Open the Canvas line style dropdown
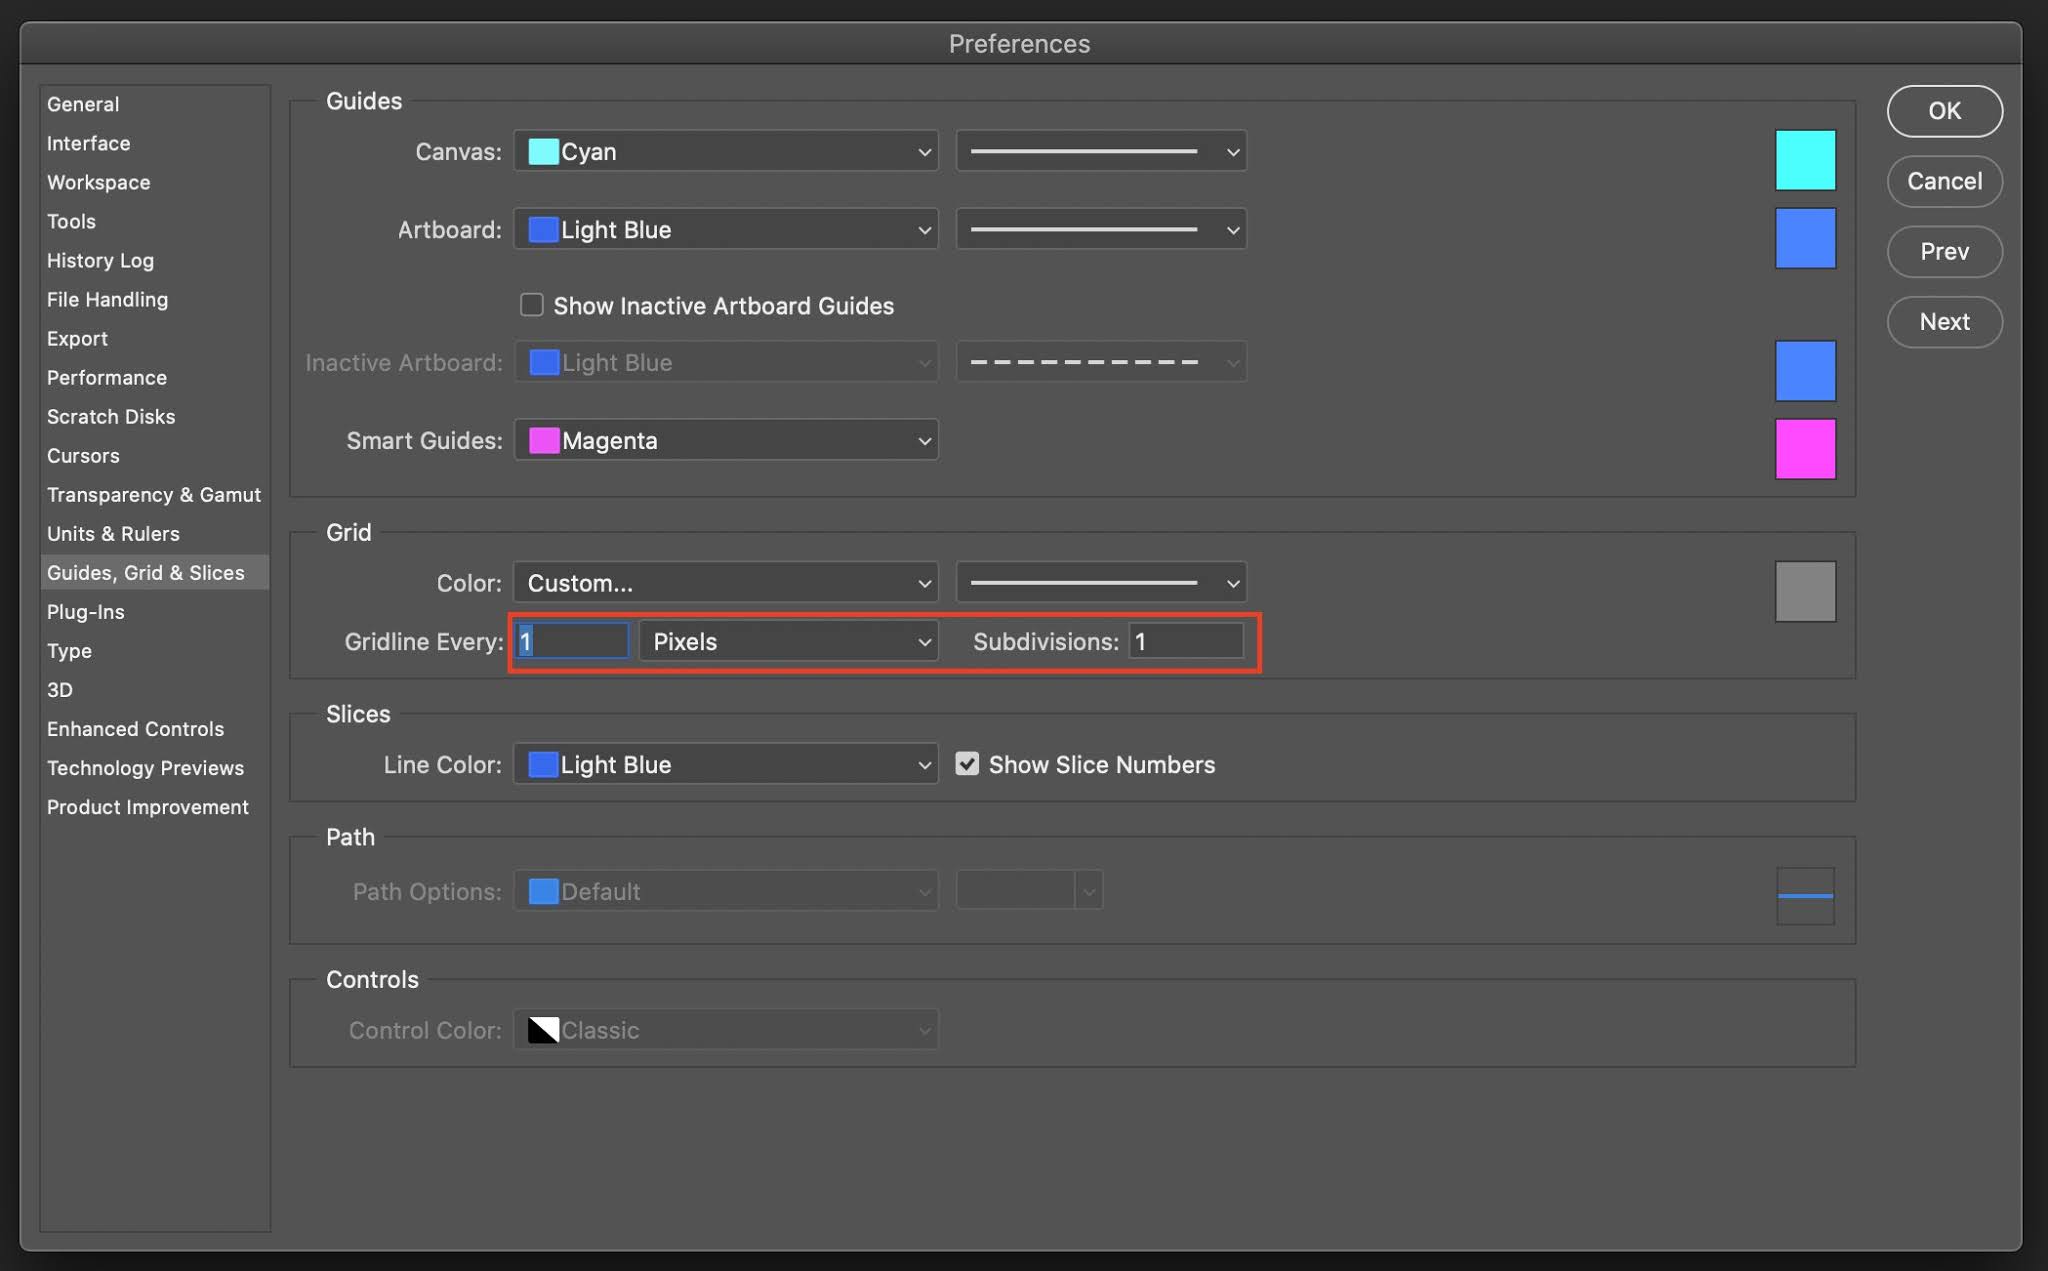This screenshot has height=1271, width=2048. (x=1100, y=151)
